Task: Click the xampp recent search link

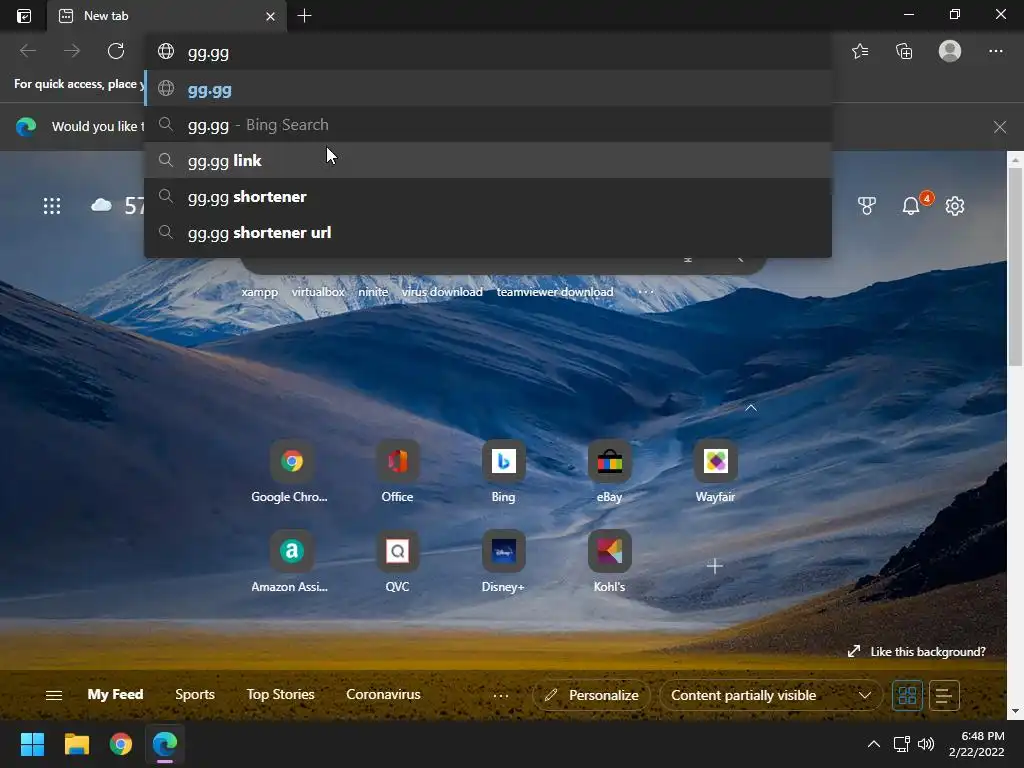Action: 259,292
